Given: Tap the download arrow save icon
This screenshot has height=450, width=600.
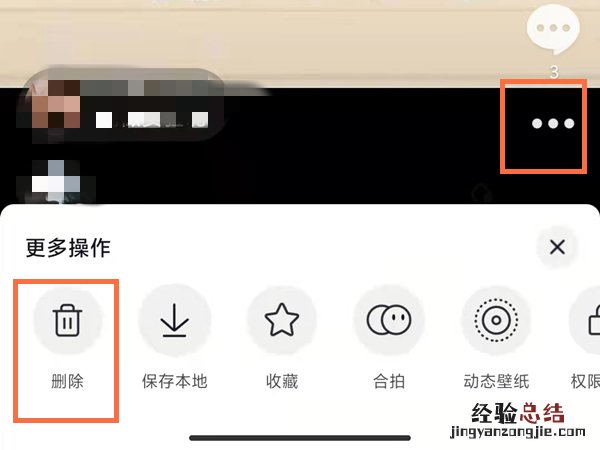Looking at the screenshot, I should coord(174,320).
